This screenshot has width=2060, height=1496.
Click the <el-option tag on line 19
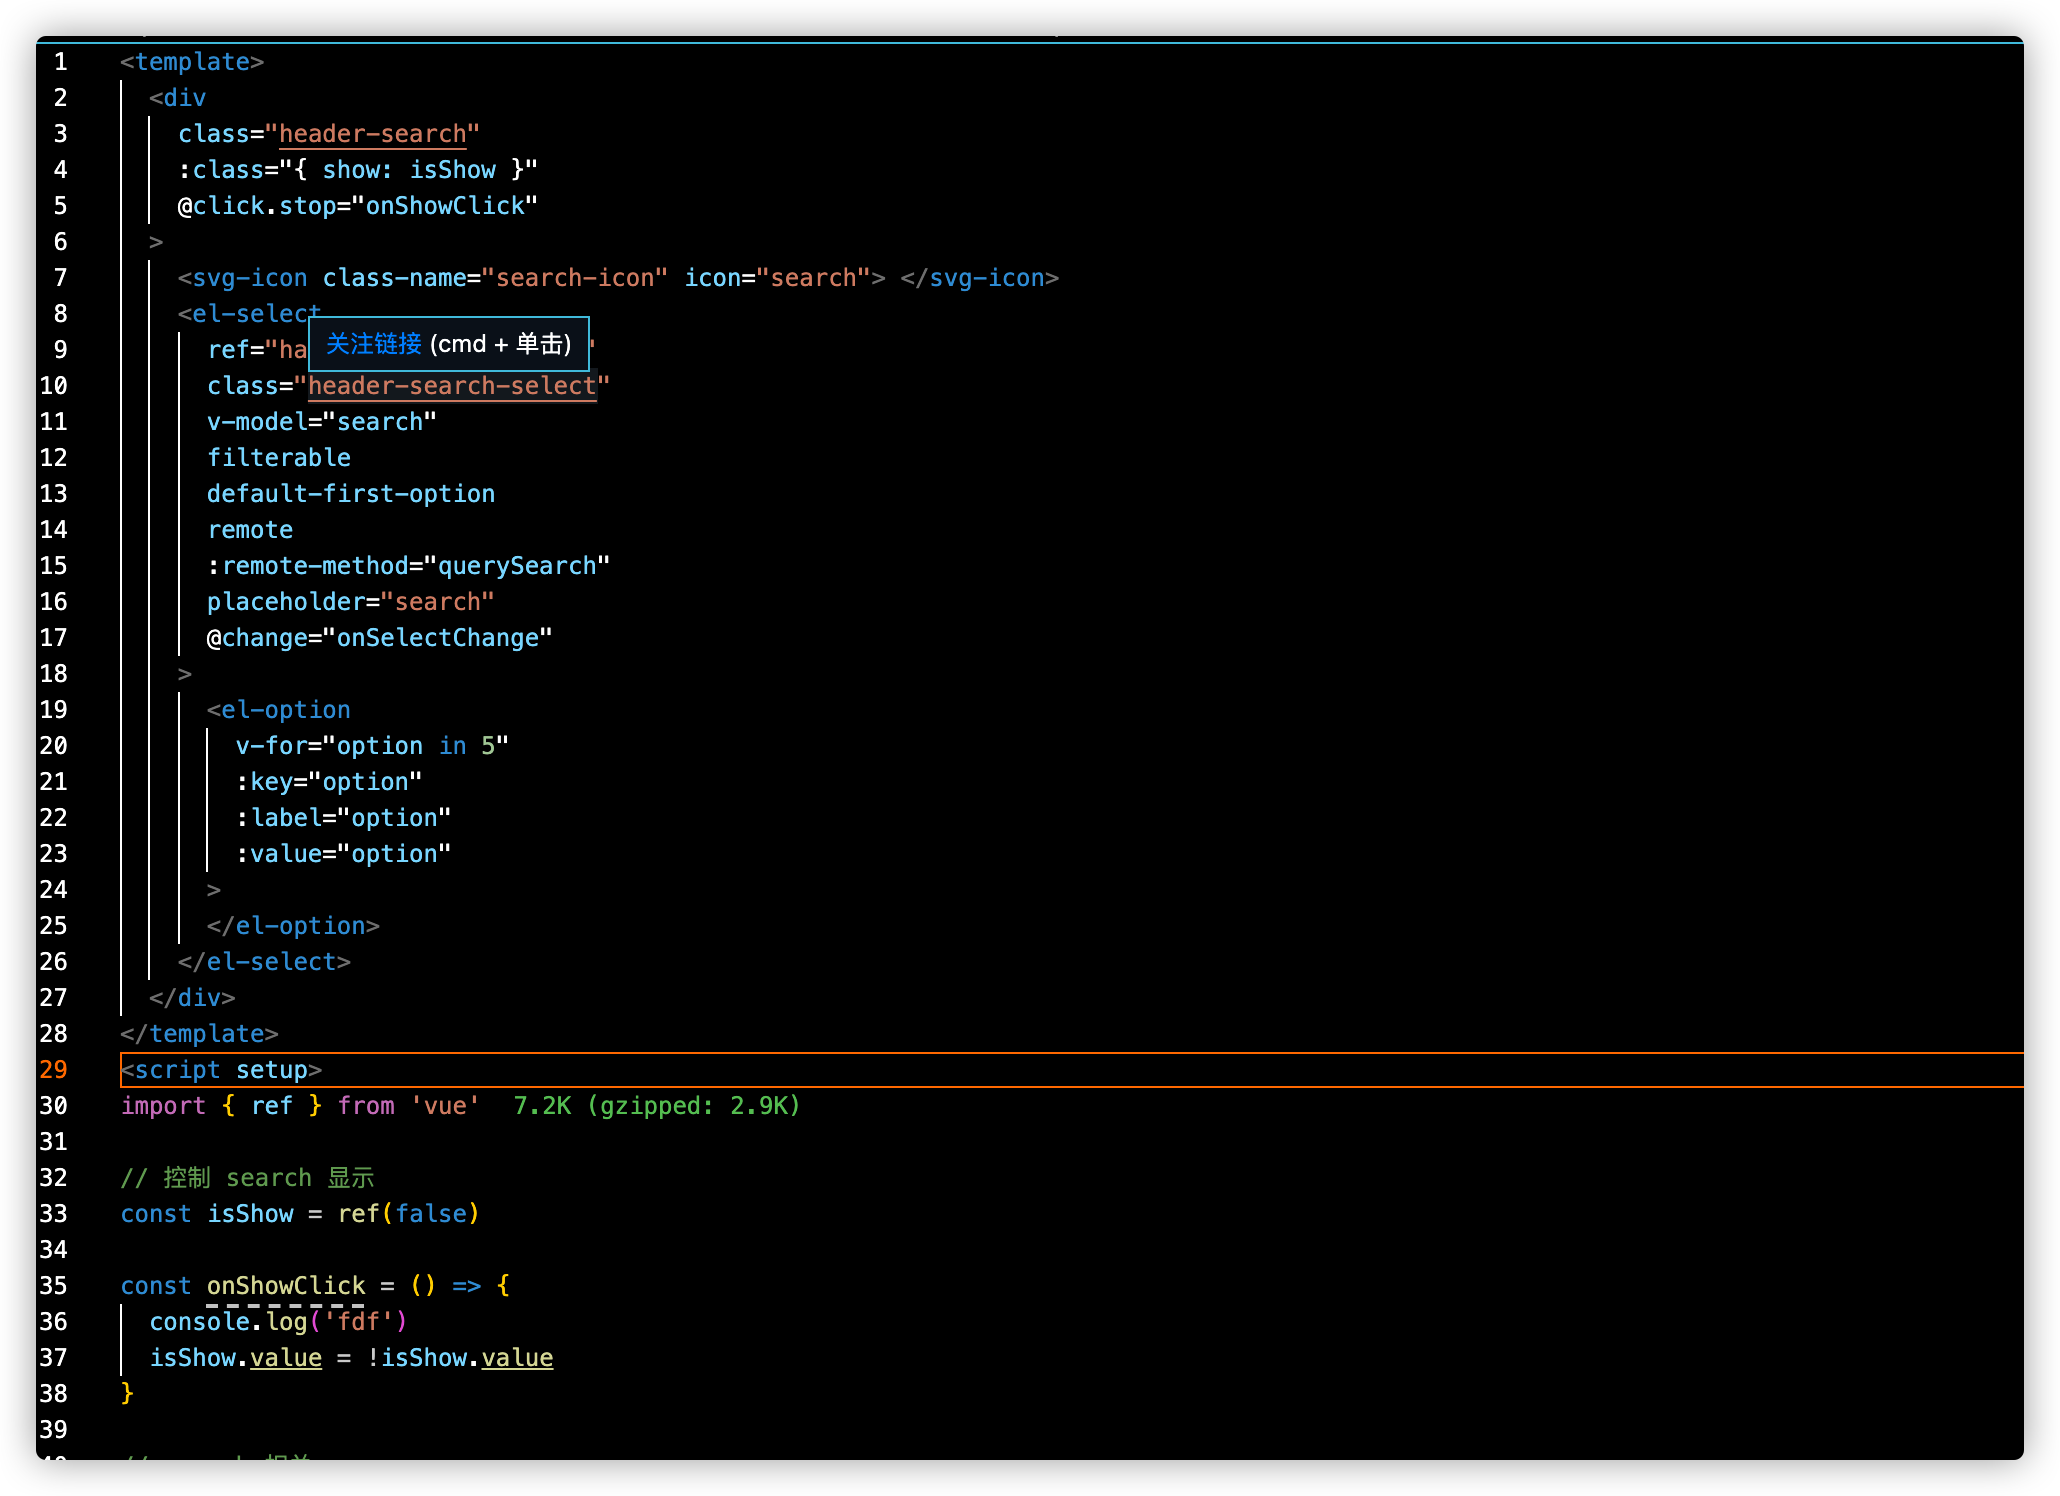coord(278,709)
